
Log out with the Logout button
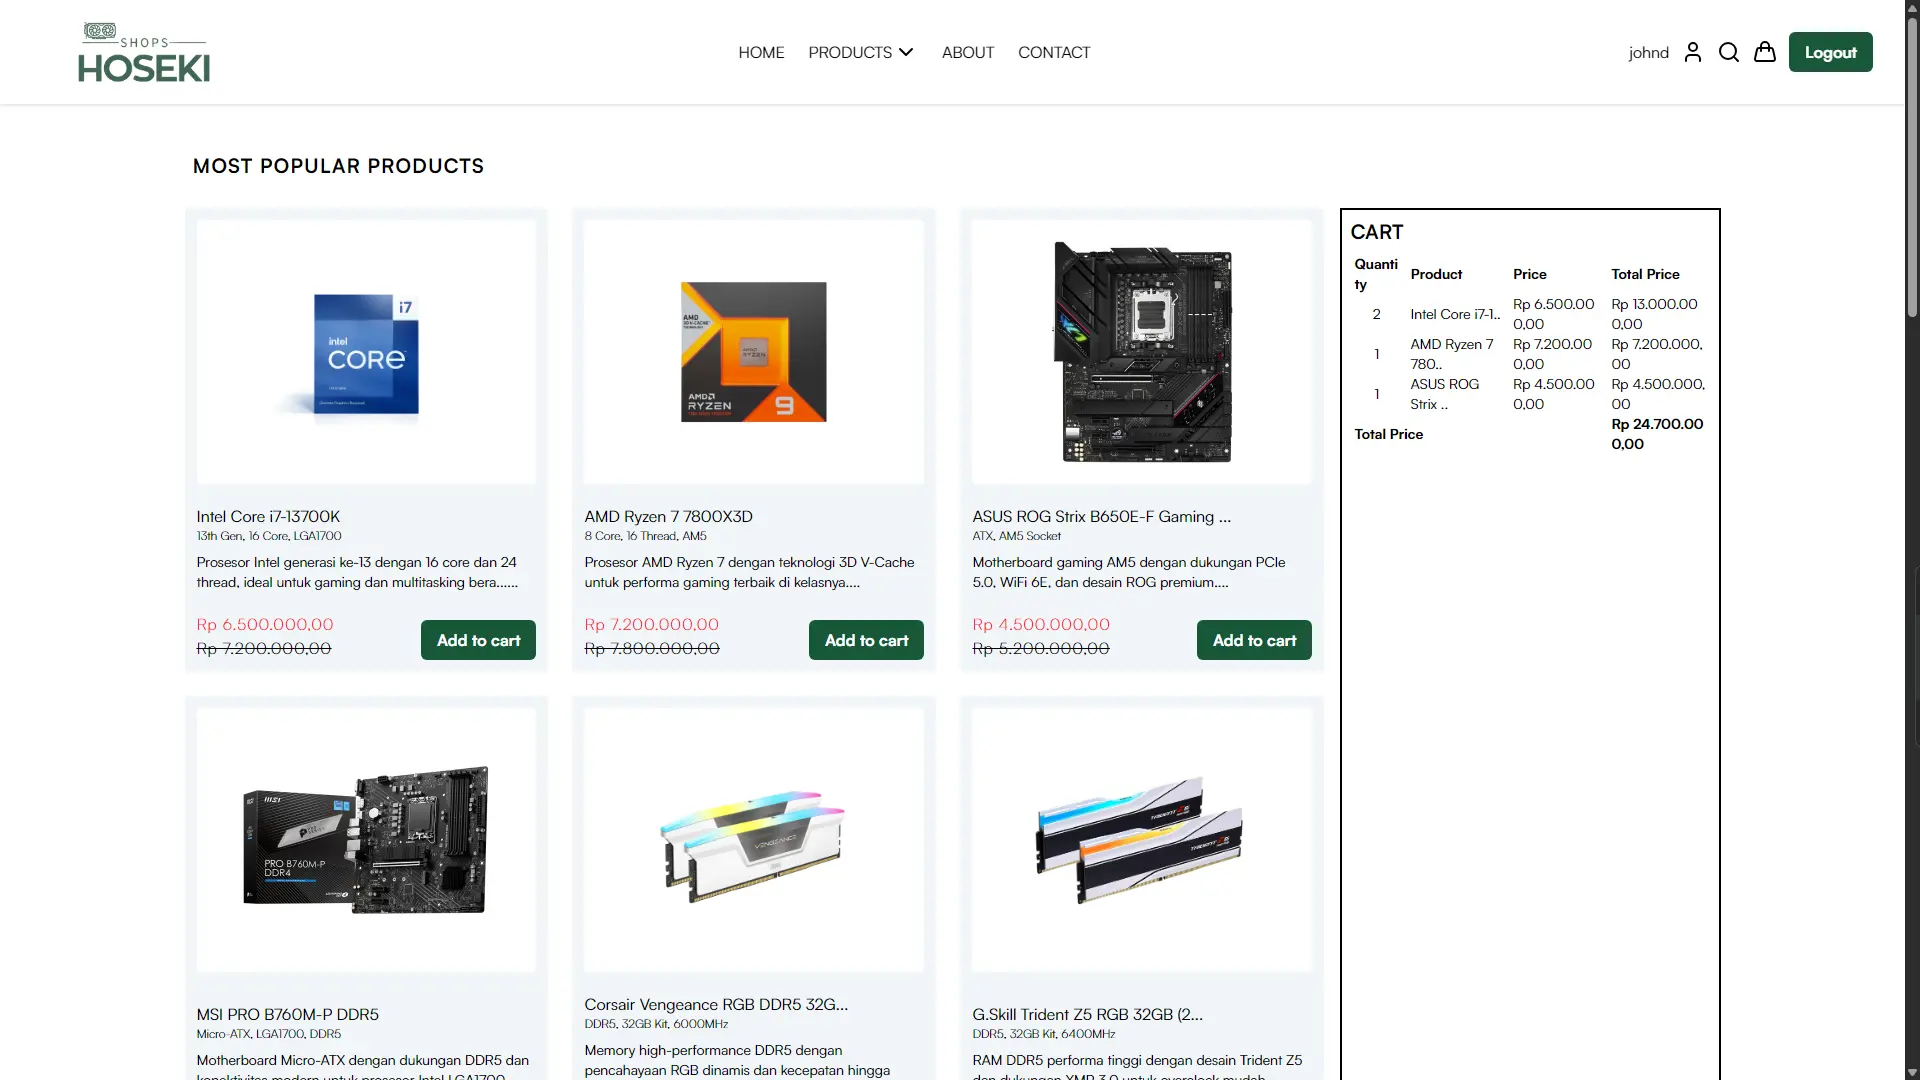tap(1830, 52)
